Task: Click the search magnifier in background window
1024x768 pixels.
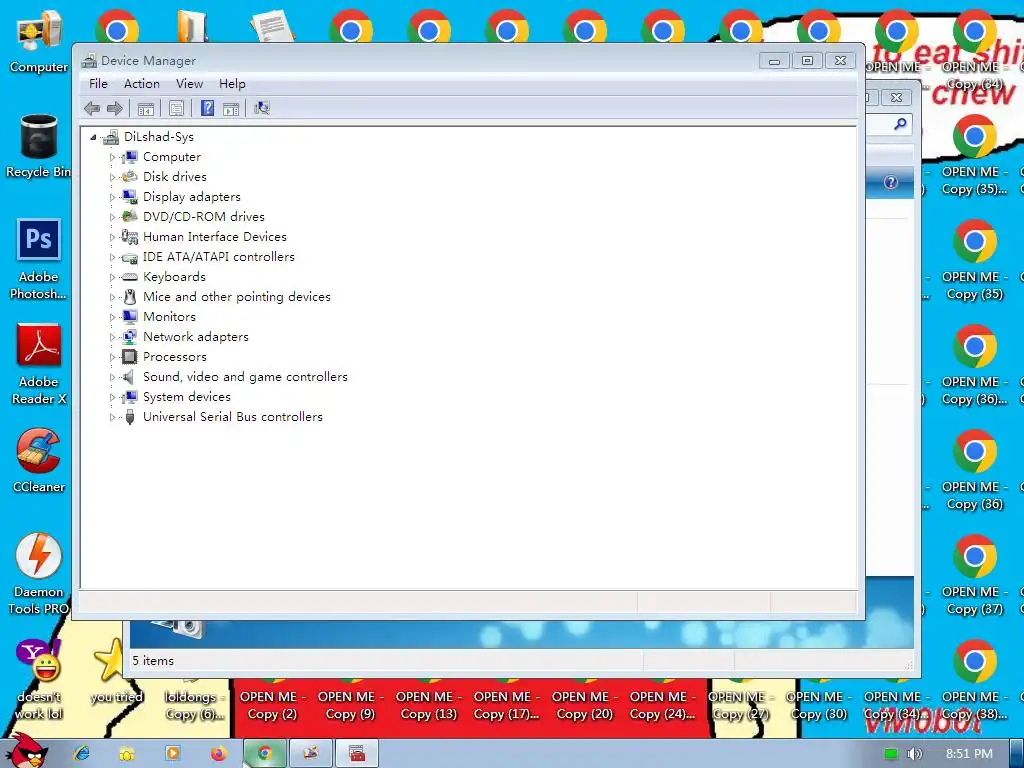Action: click(x=900, y=123)
